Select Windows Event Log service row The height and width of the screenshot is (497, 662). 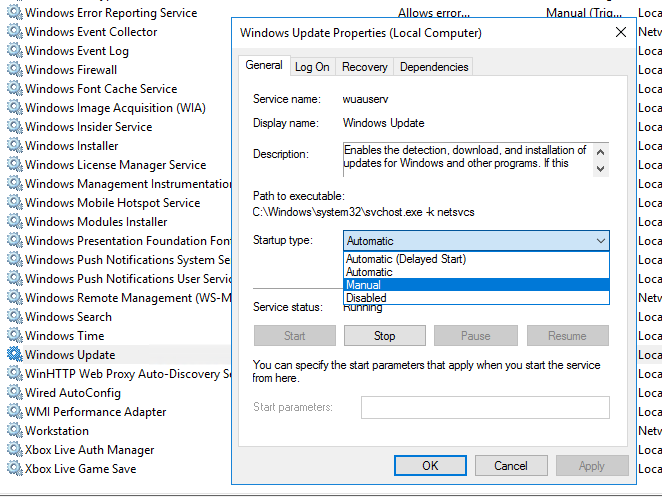[x=77, y=51]
